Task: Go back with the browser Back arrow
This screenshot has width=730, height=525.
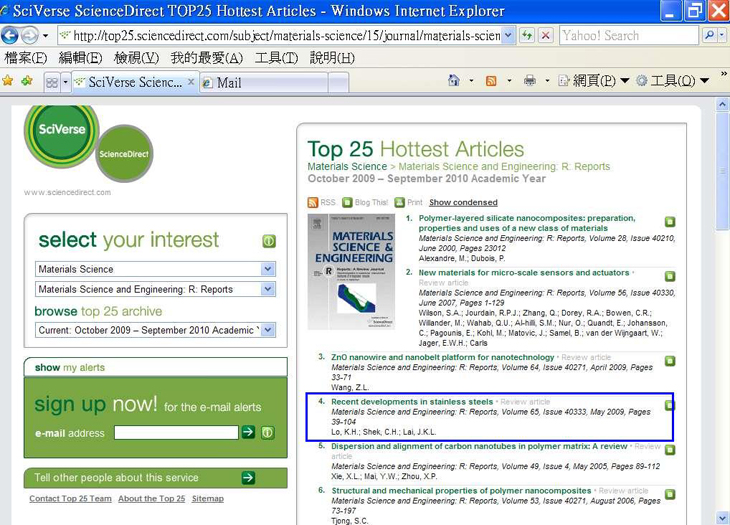Action: (x=10, y=35)
